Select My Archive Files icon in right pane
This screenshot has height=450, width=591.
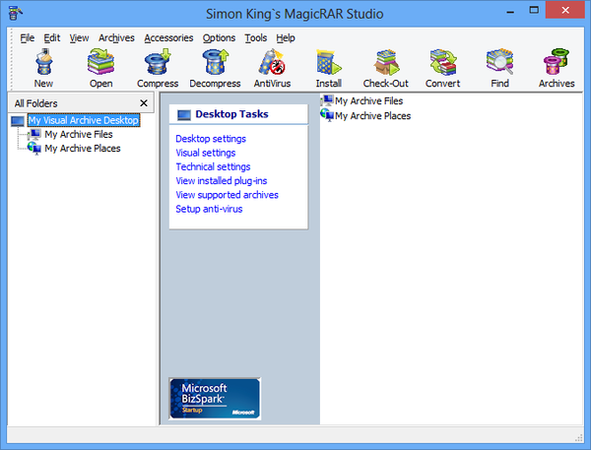click(327, 101)
